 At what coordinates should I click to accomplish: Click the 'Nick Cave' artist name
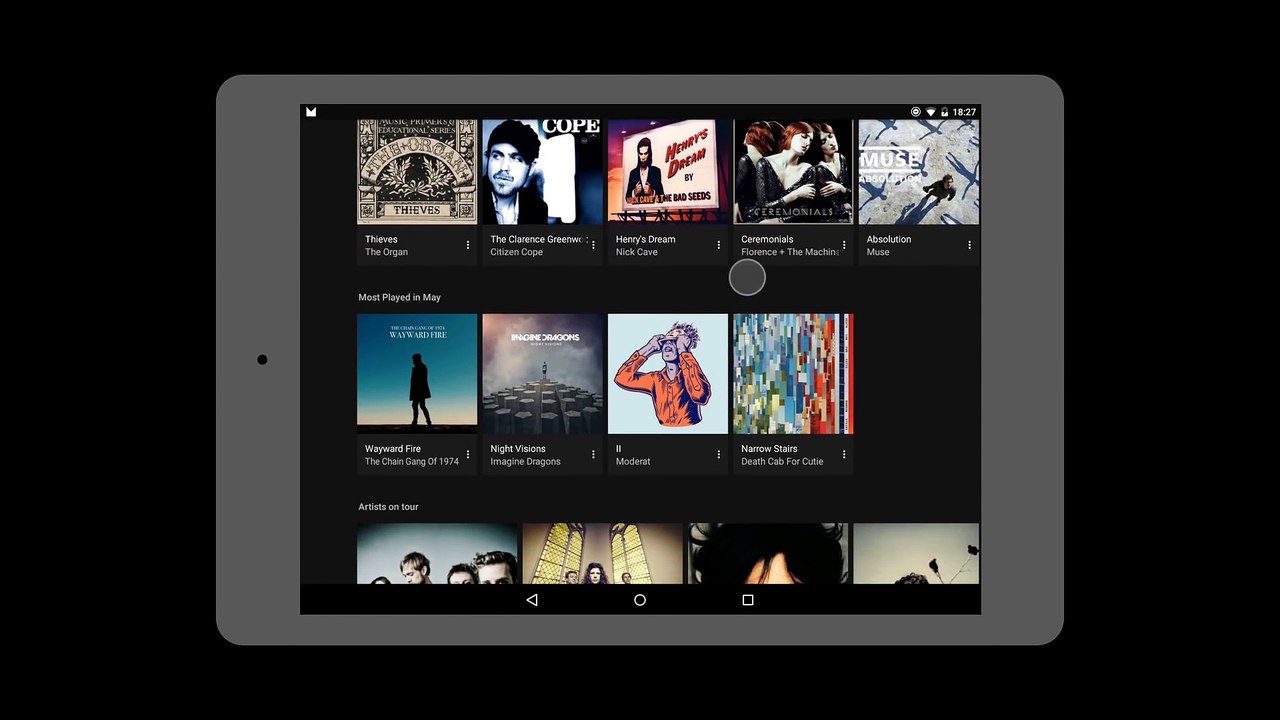tap(636, 252)
